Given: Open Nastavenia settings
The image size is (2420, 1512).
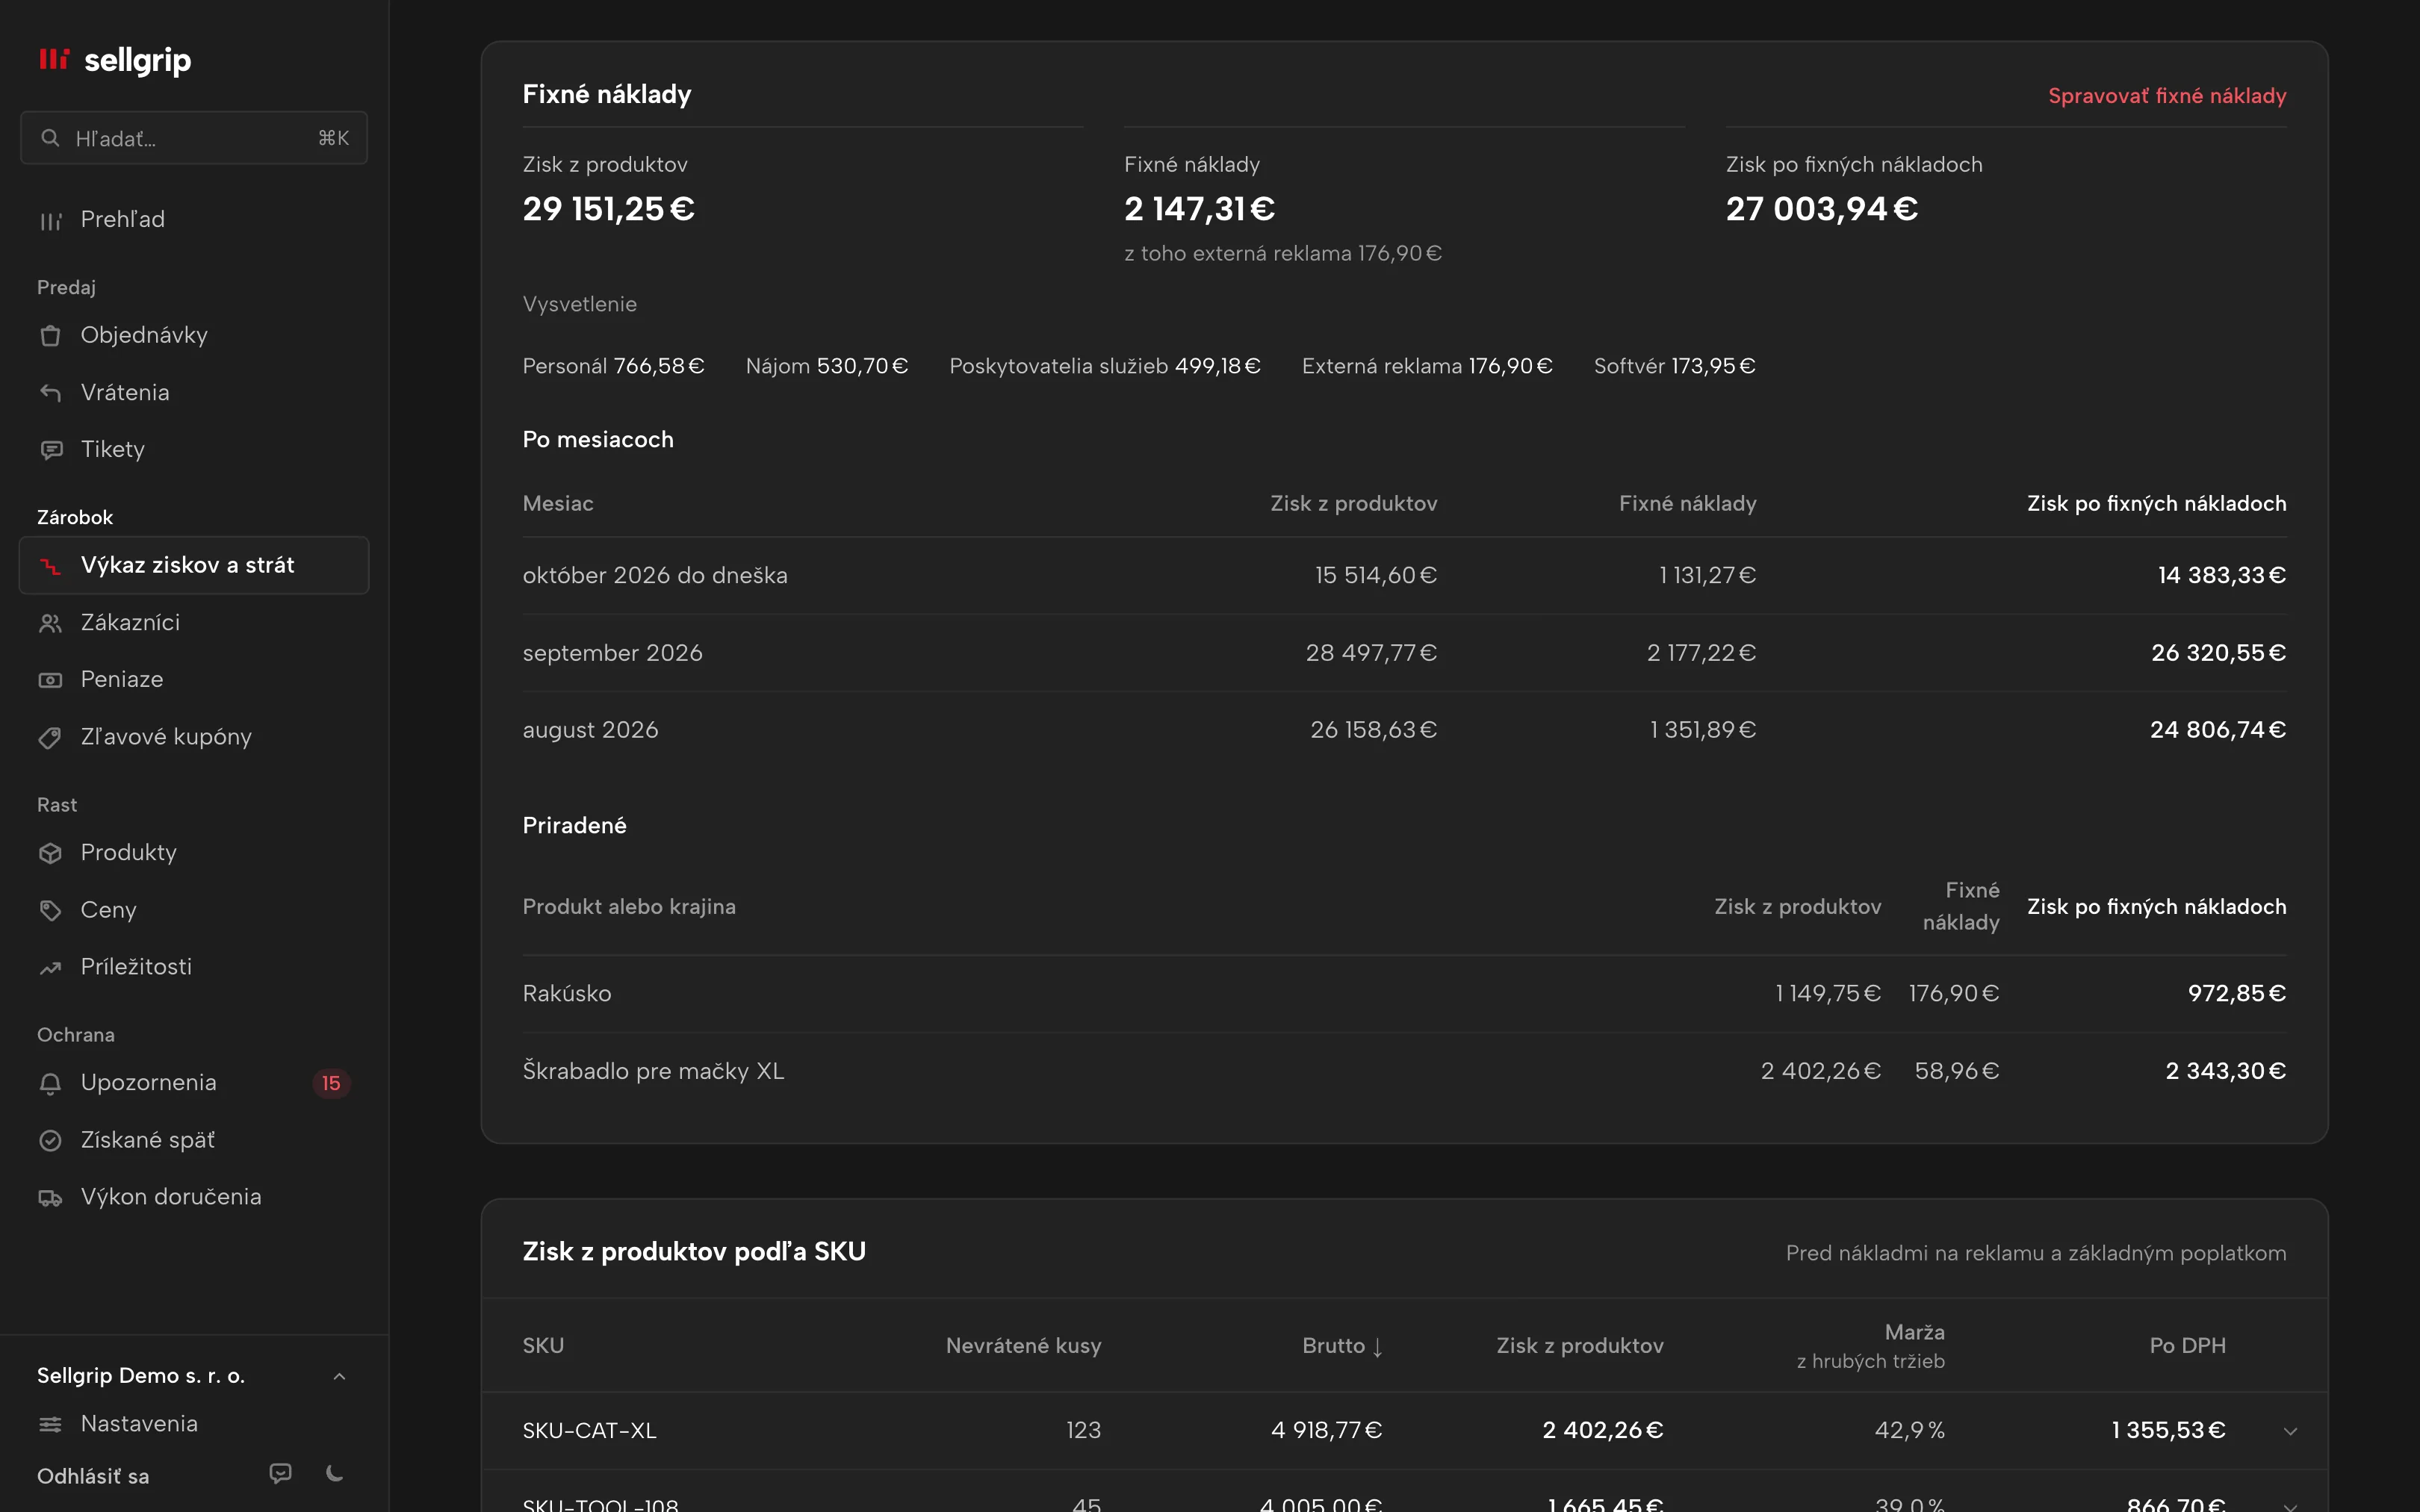Looking at the screenshot, I should point(193,1424).
